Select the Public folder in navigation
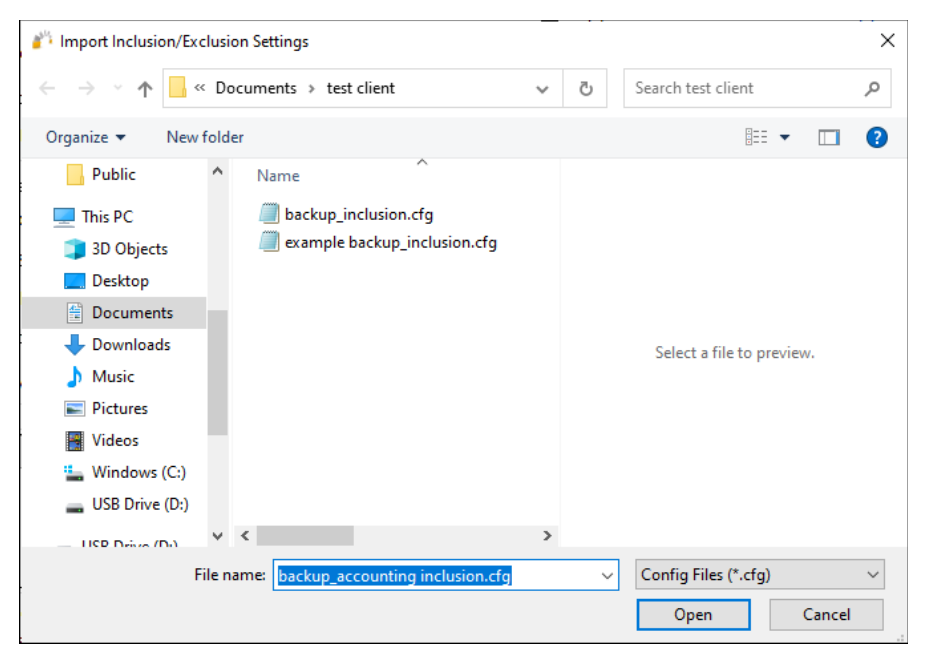This screenshot has height=663, width=927. (114, 174)
